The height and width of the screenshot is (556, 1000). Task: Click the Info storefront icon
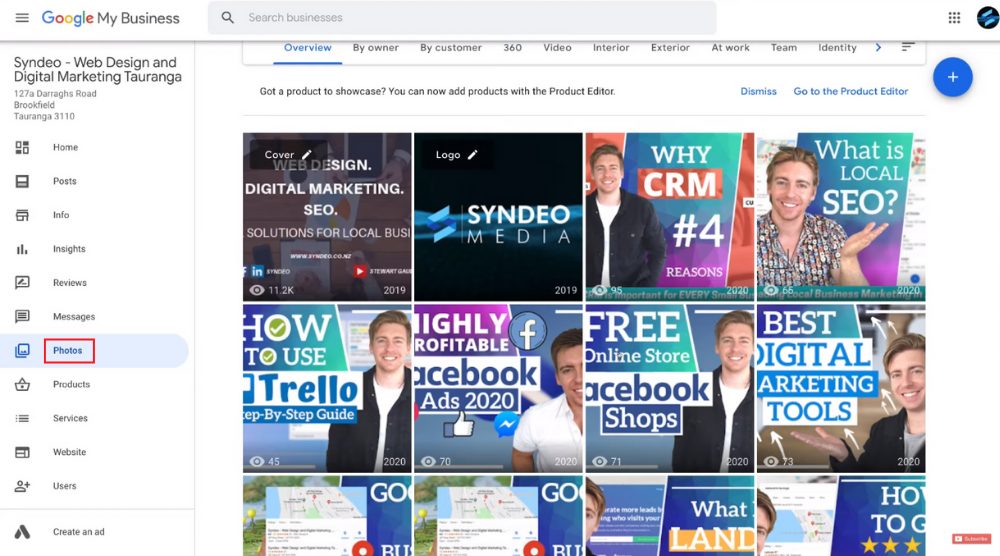[22, 215]
